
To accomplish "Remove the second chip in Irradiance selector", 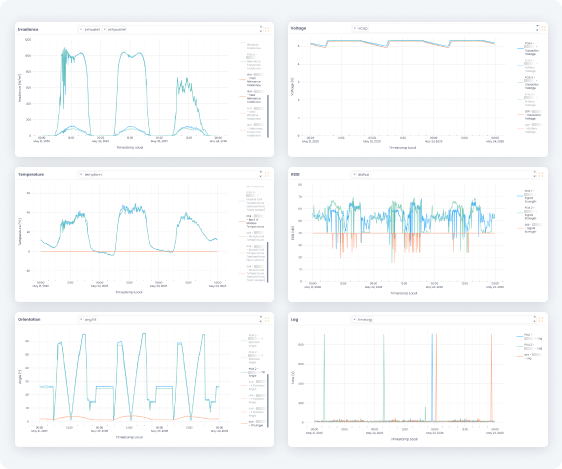I will pos(104,29).
